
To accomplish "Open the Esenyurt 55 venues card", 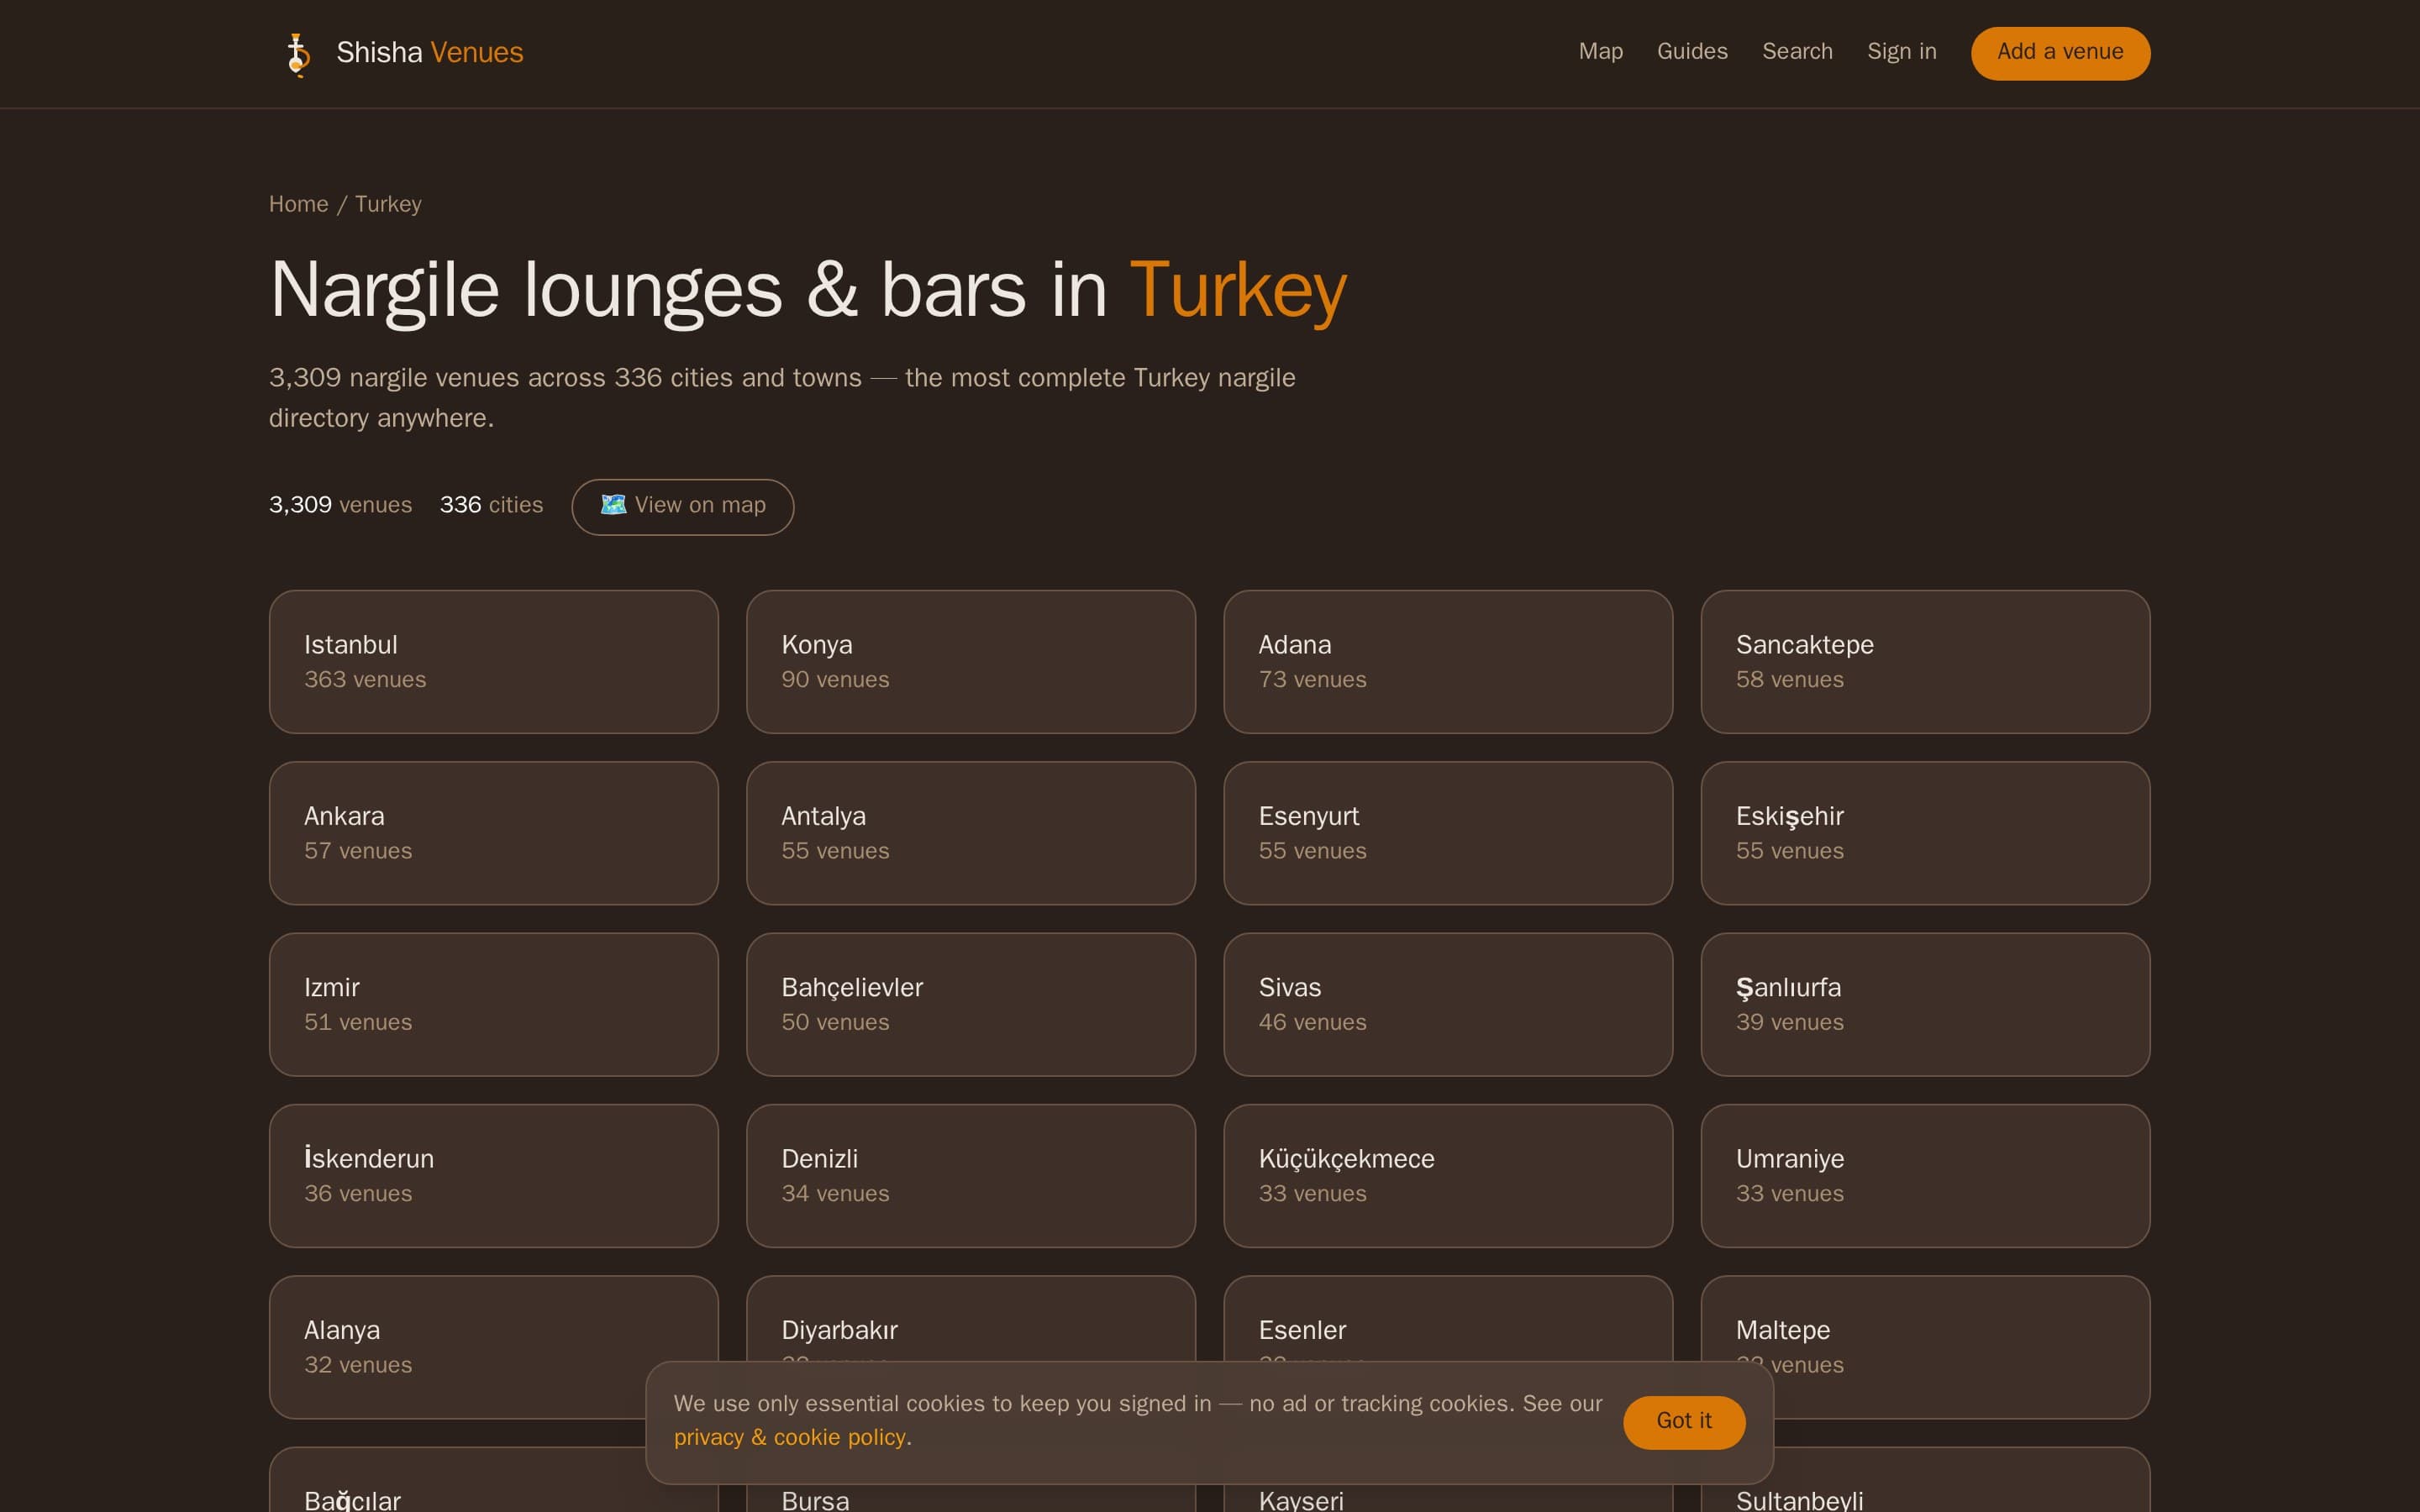I will pyautogui.click(x=1448, y=833).
